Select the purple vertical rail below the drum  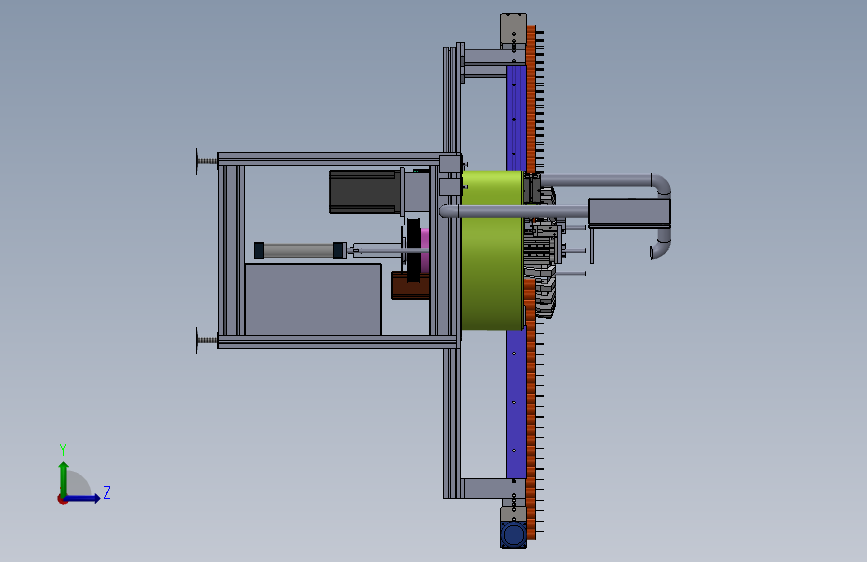[516, 404]
